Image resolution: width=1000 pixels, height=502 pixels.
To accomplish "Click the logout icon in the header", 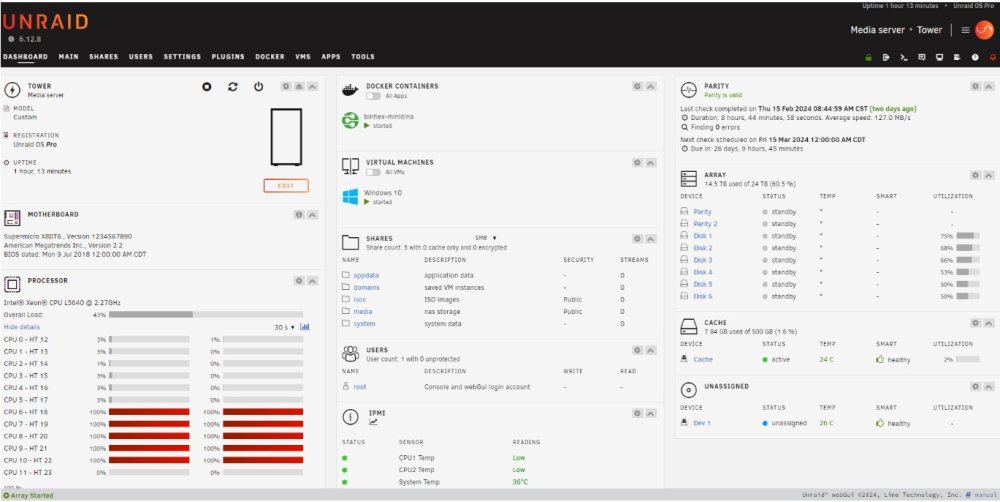I will click(886, 57).
